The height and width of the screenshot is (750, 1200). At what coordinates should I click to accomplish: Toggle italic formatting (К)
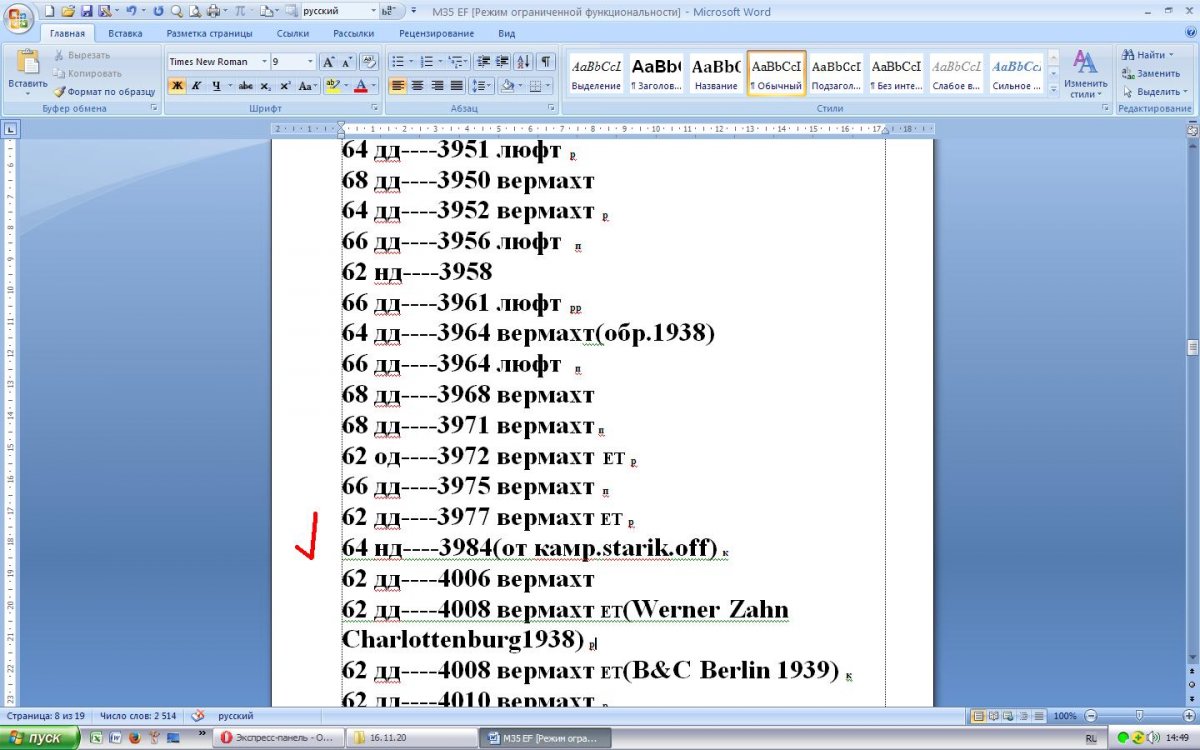(x=196, y=86)
